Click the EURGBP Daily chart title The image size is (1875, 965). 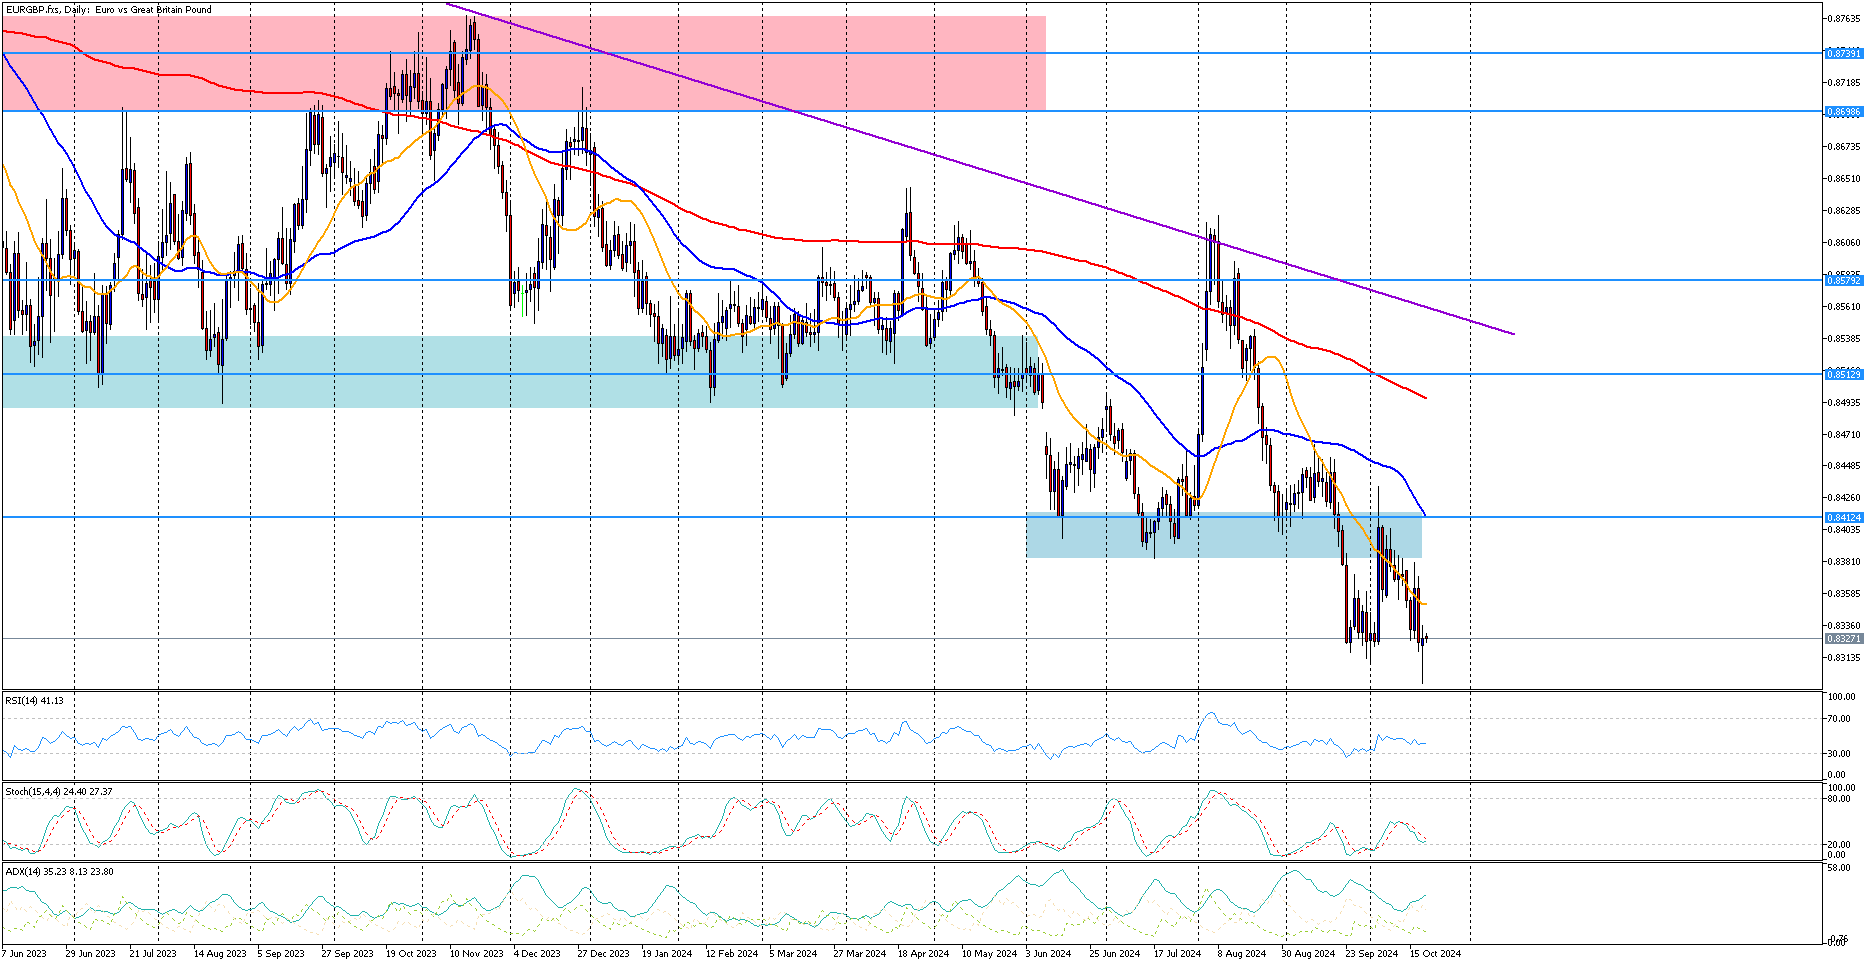(x=108, y=10)
